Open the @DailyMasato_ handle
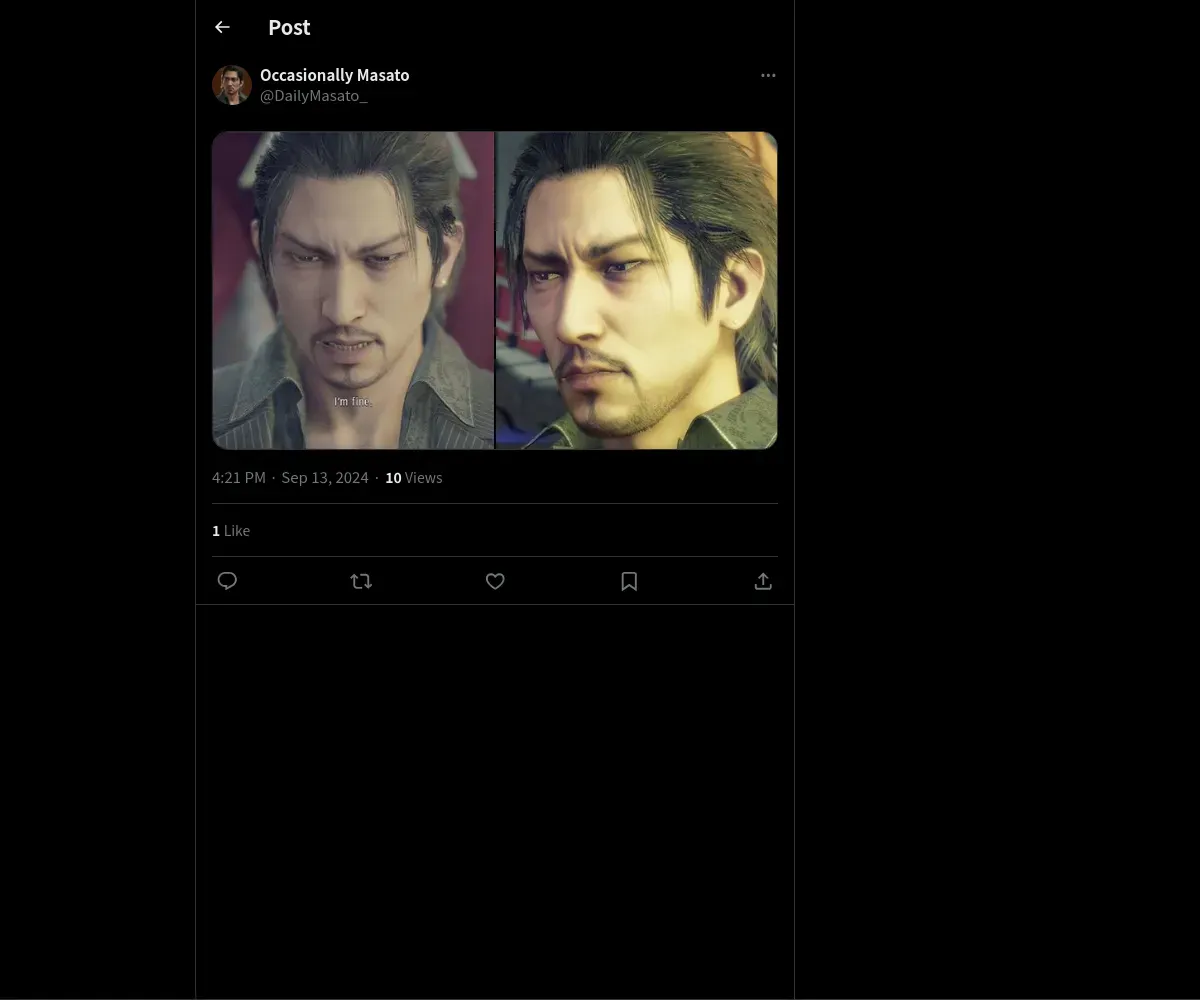Screen dimensions: 1200x1000 pos(313,96)
